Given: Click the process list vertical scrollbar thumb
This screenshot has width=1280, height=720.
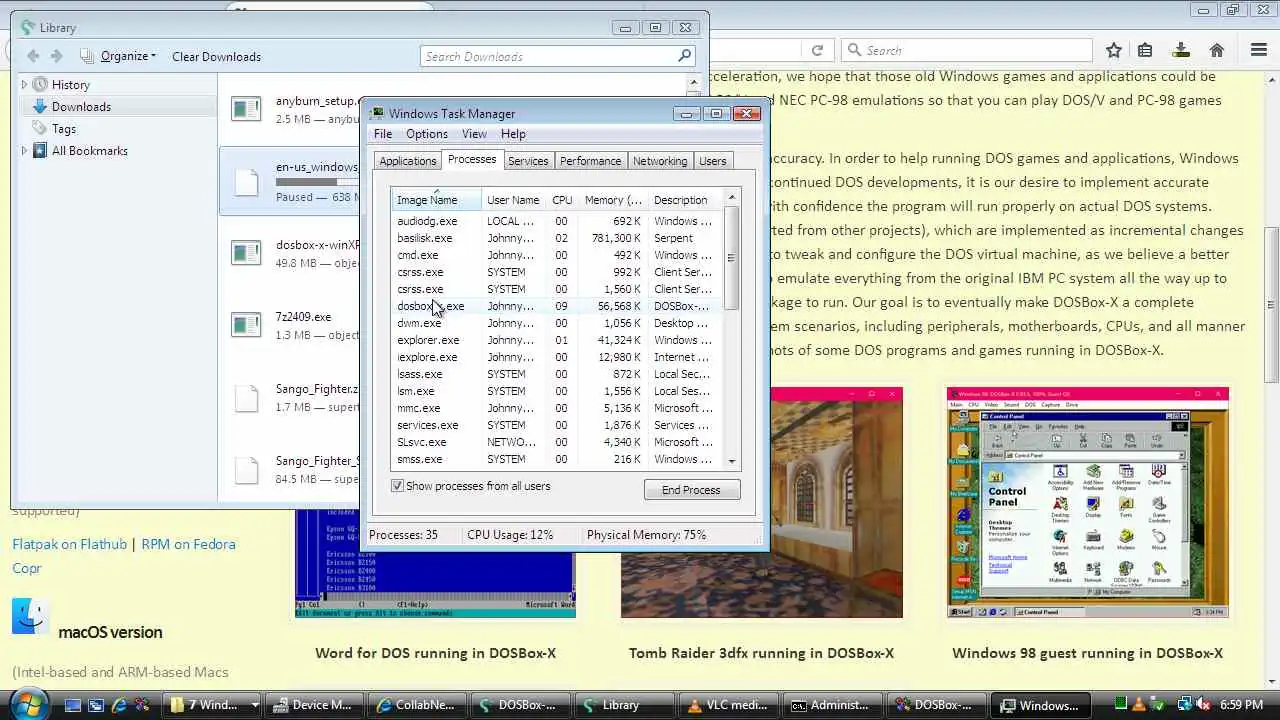Looking at the screenshot, I should pos(732,258).
